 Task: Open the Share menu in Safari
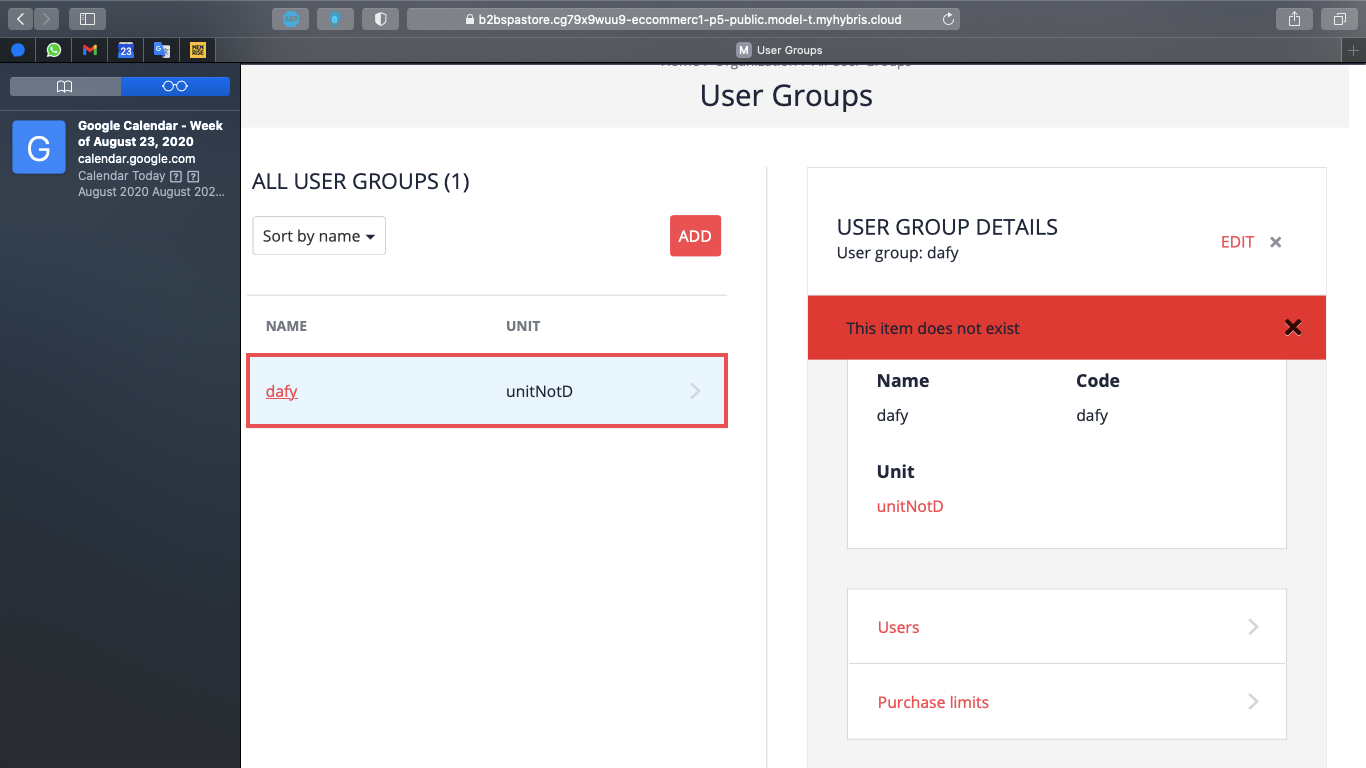(x=1294, y=19)
